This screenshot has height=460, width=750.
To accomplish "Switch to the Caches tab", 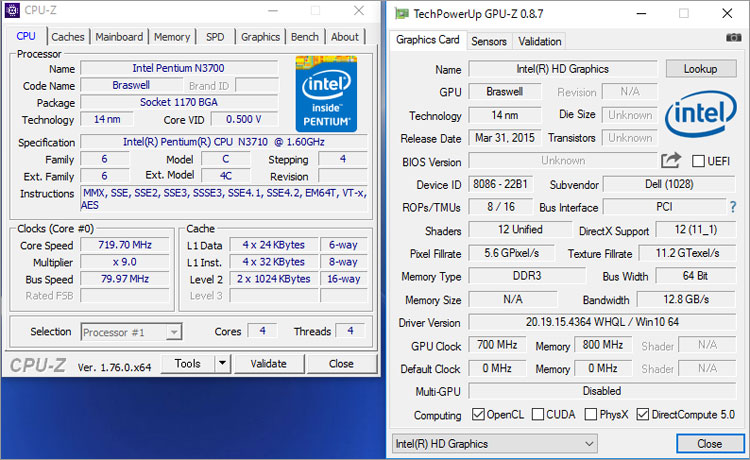I will (x=68, y=37).
